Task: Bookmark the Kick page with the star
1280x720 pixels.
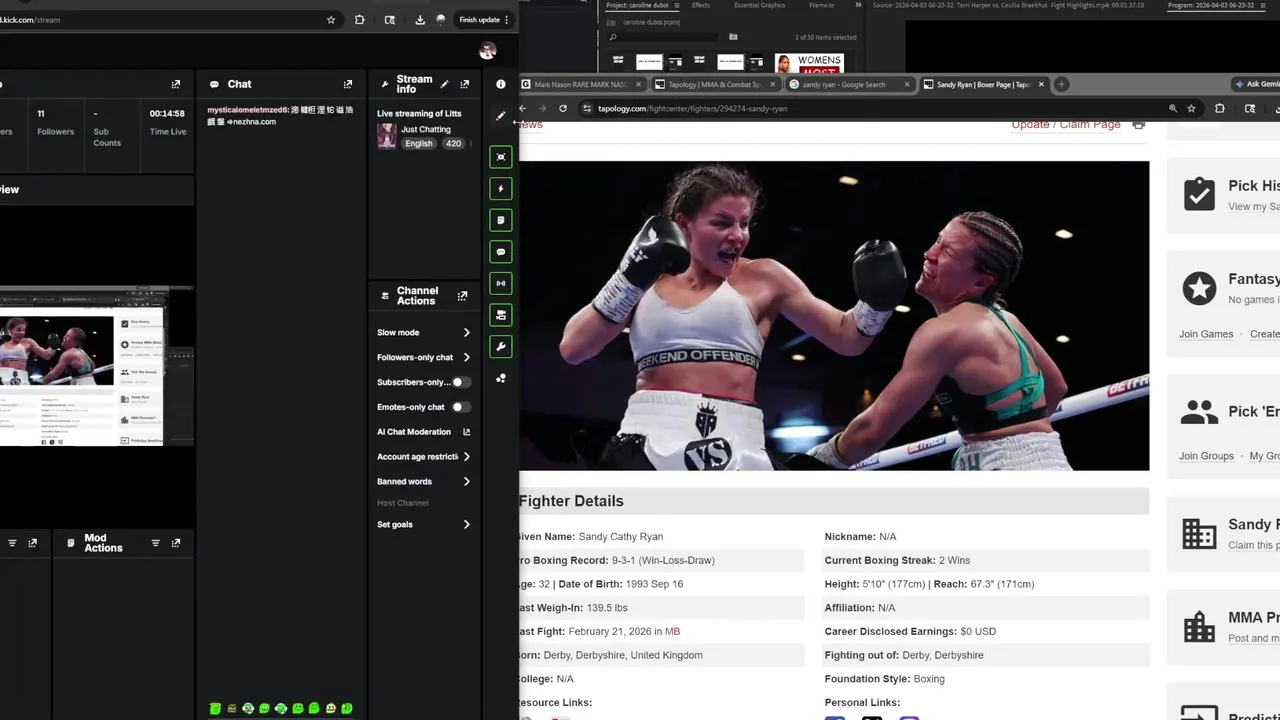Action: [x=331, y=19]
